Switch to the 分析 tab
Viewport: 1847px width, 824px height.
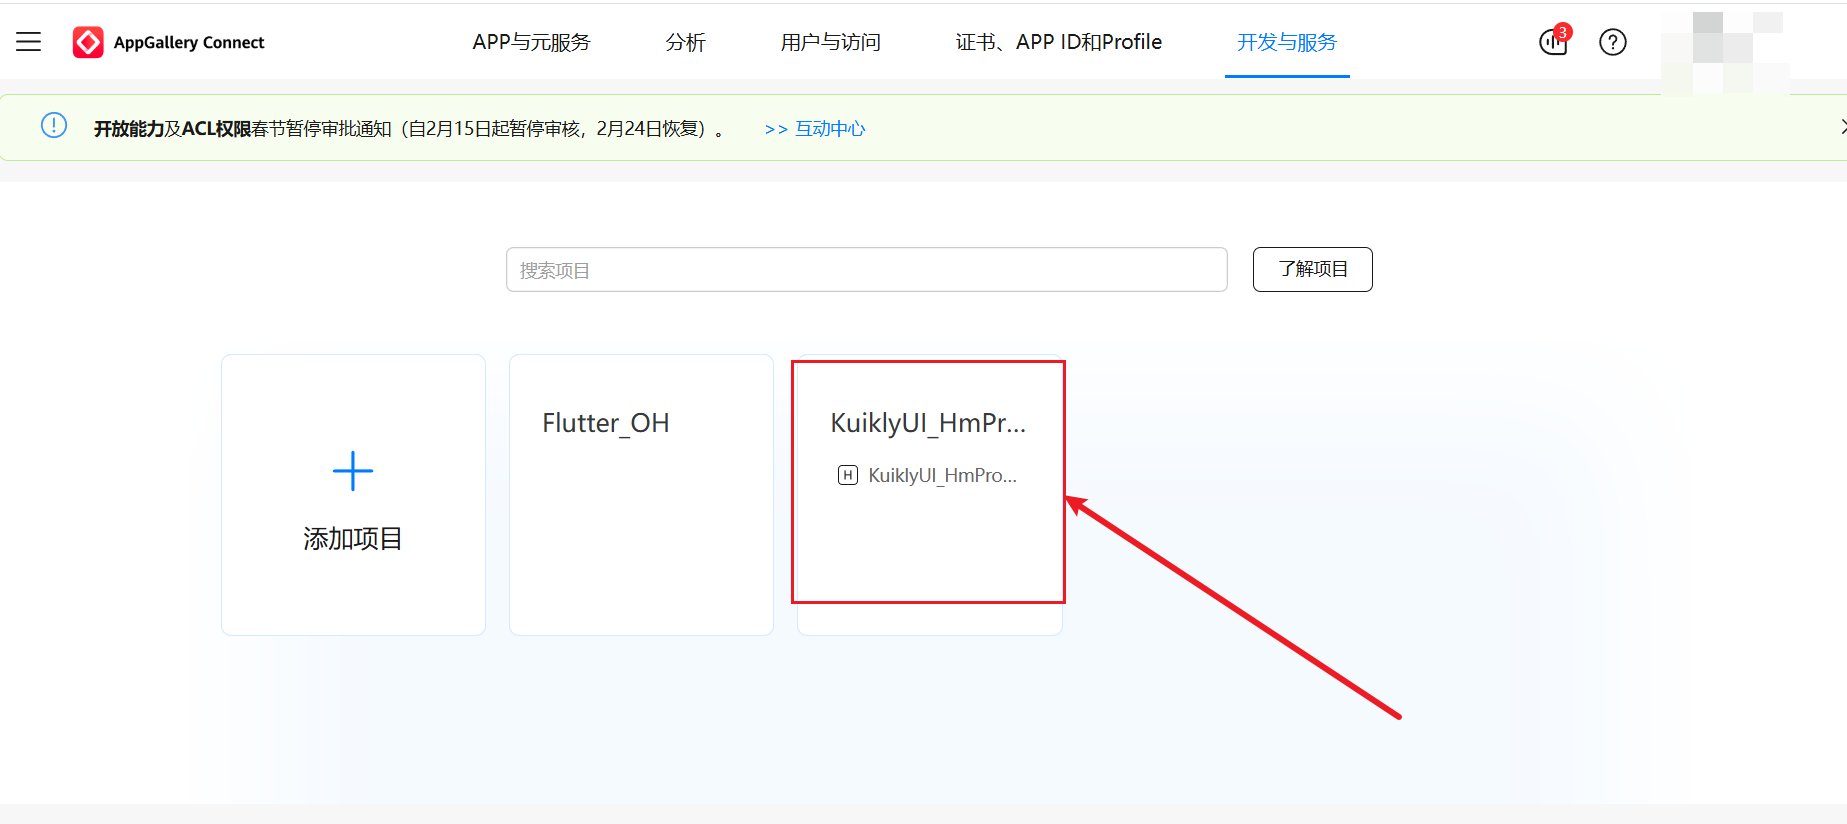pos(685,42)
